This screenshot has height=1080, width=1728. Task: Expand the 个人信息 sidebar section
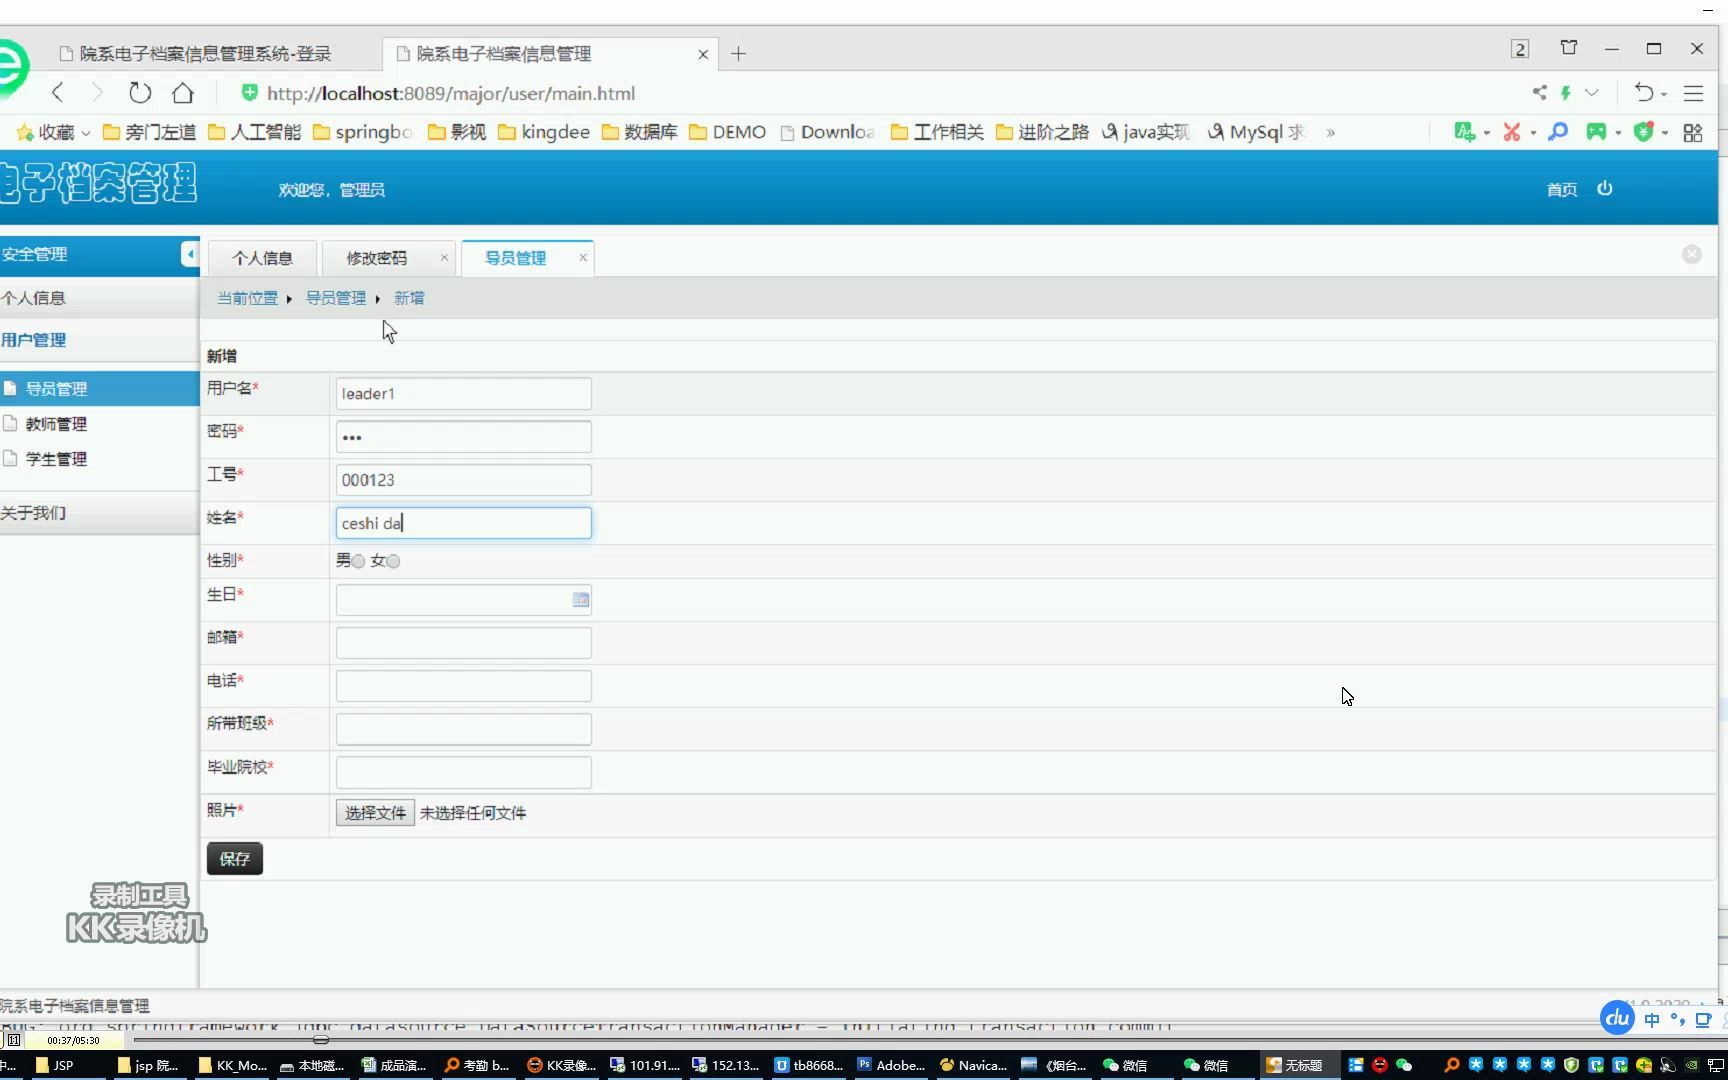tap(99, 298)
